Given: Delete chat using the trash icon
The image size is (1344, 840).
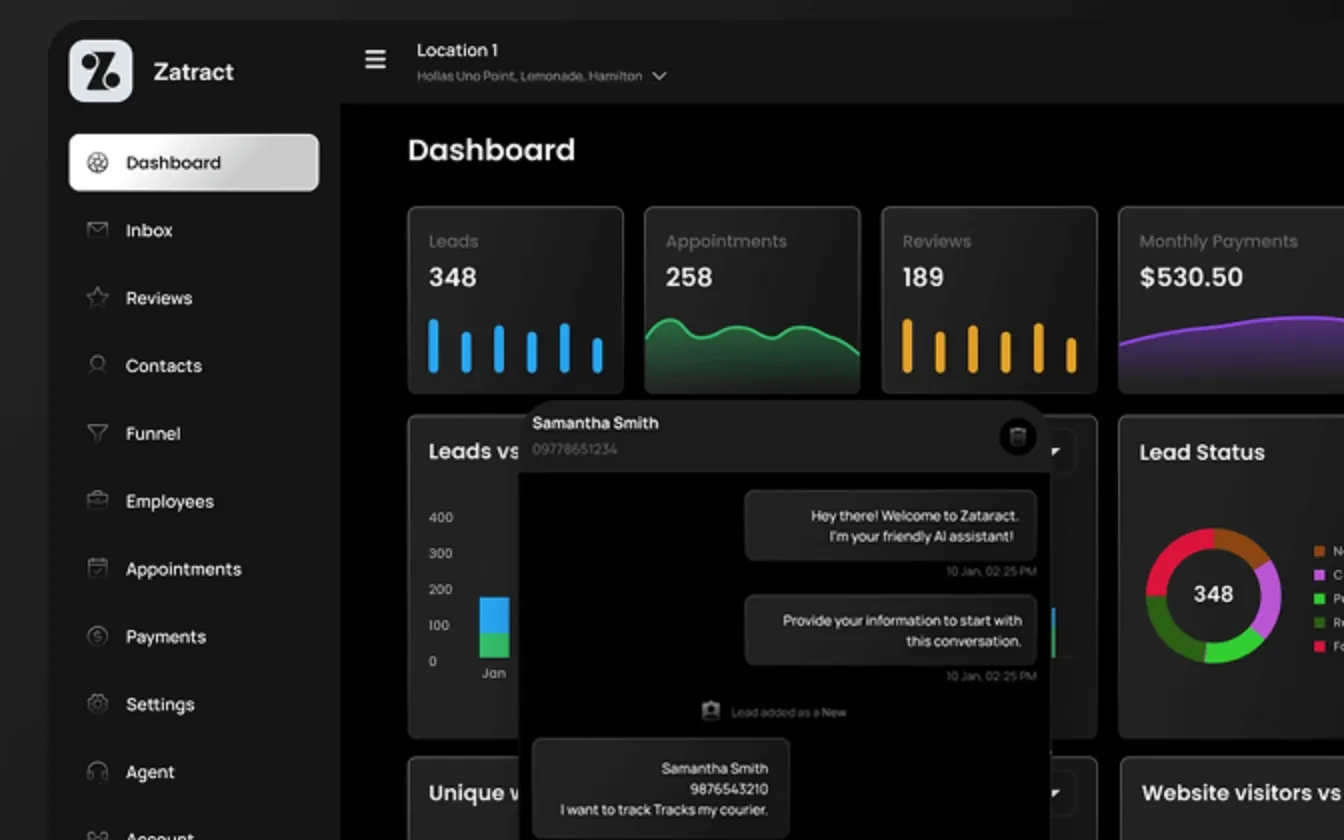Looking at the screenshot, I should coord(1018,436).
